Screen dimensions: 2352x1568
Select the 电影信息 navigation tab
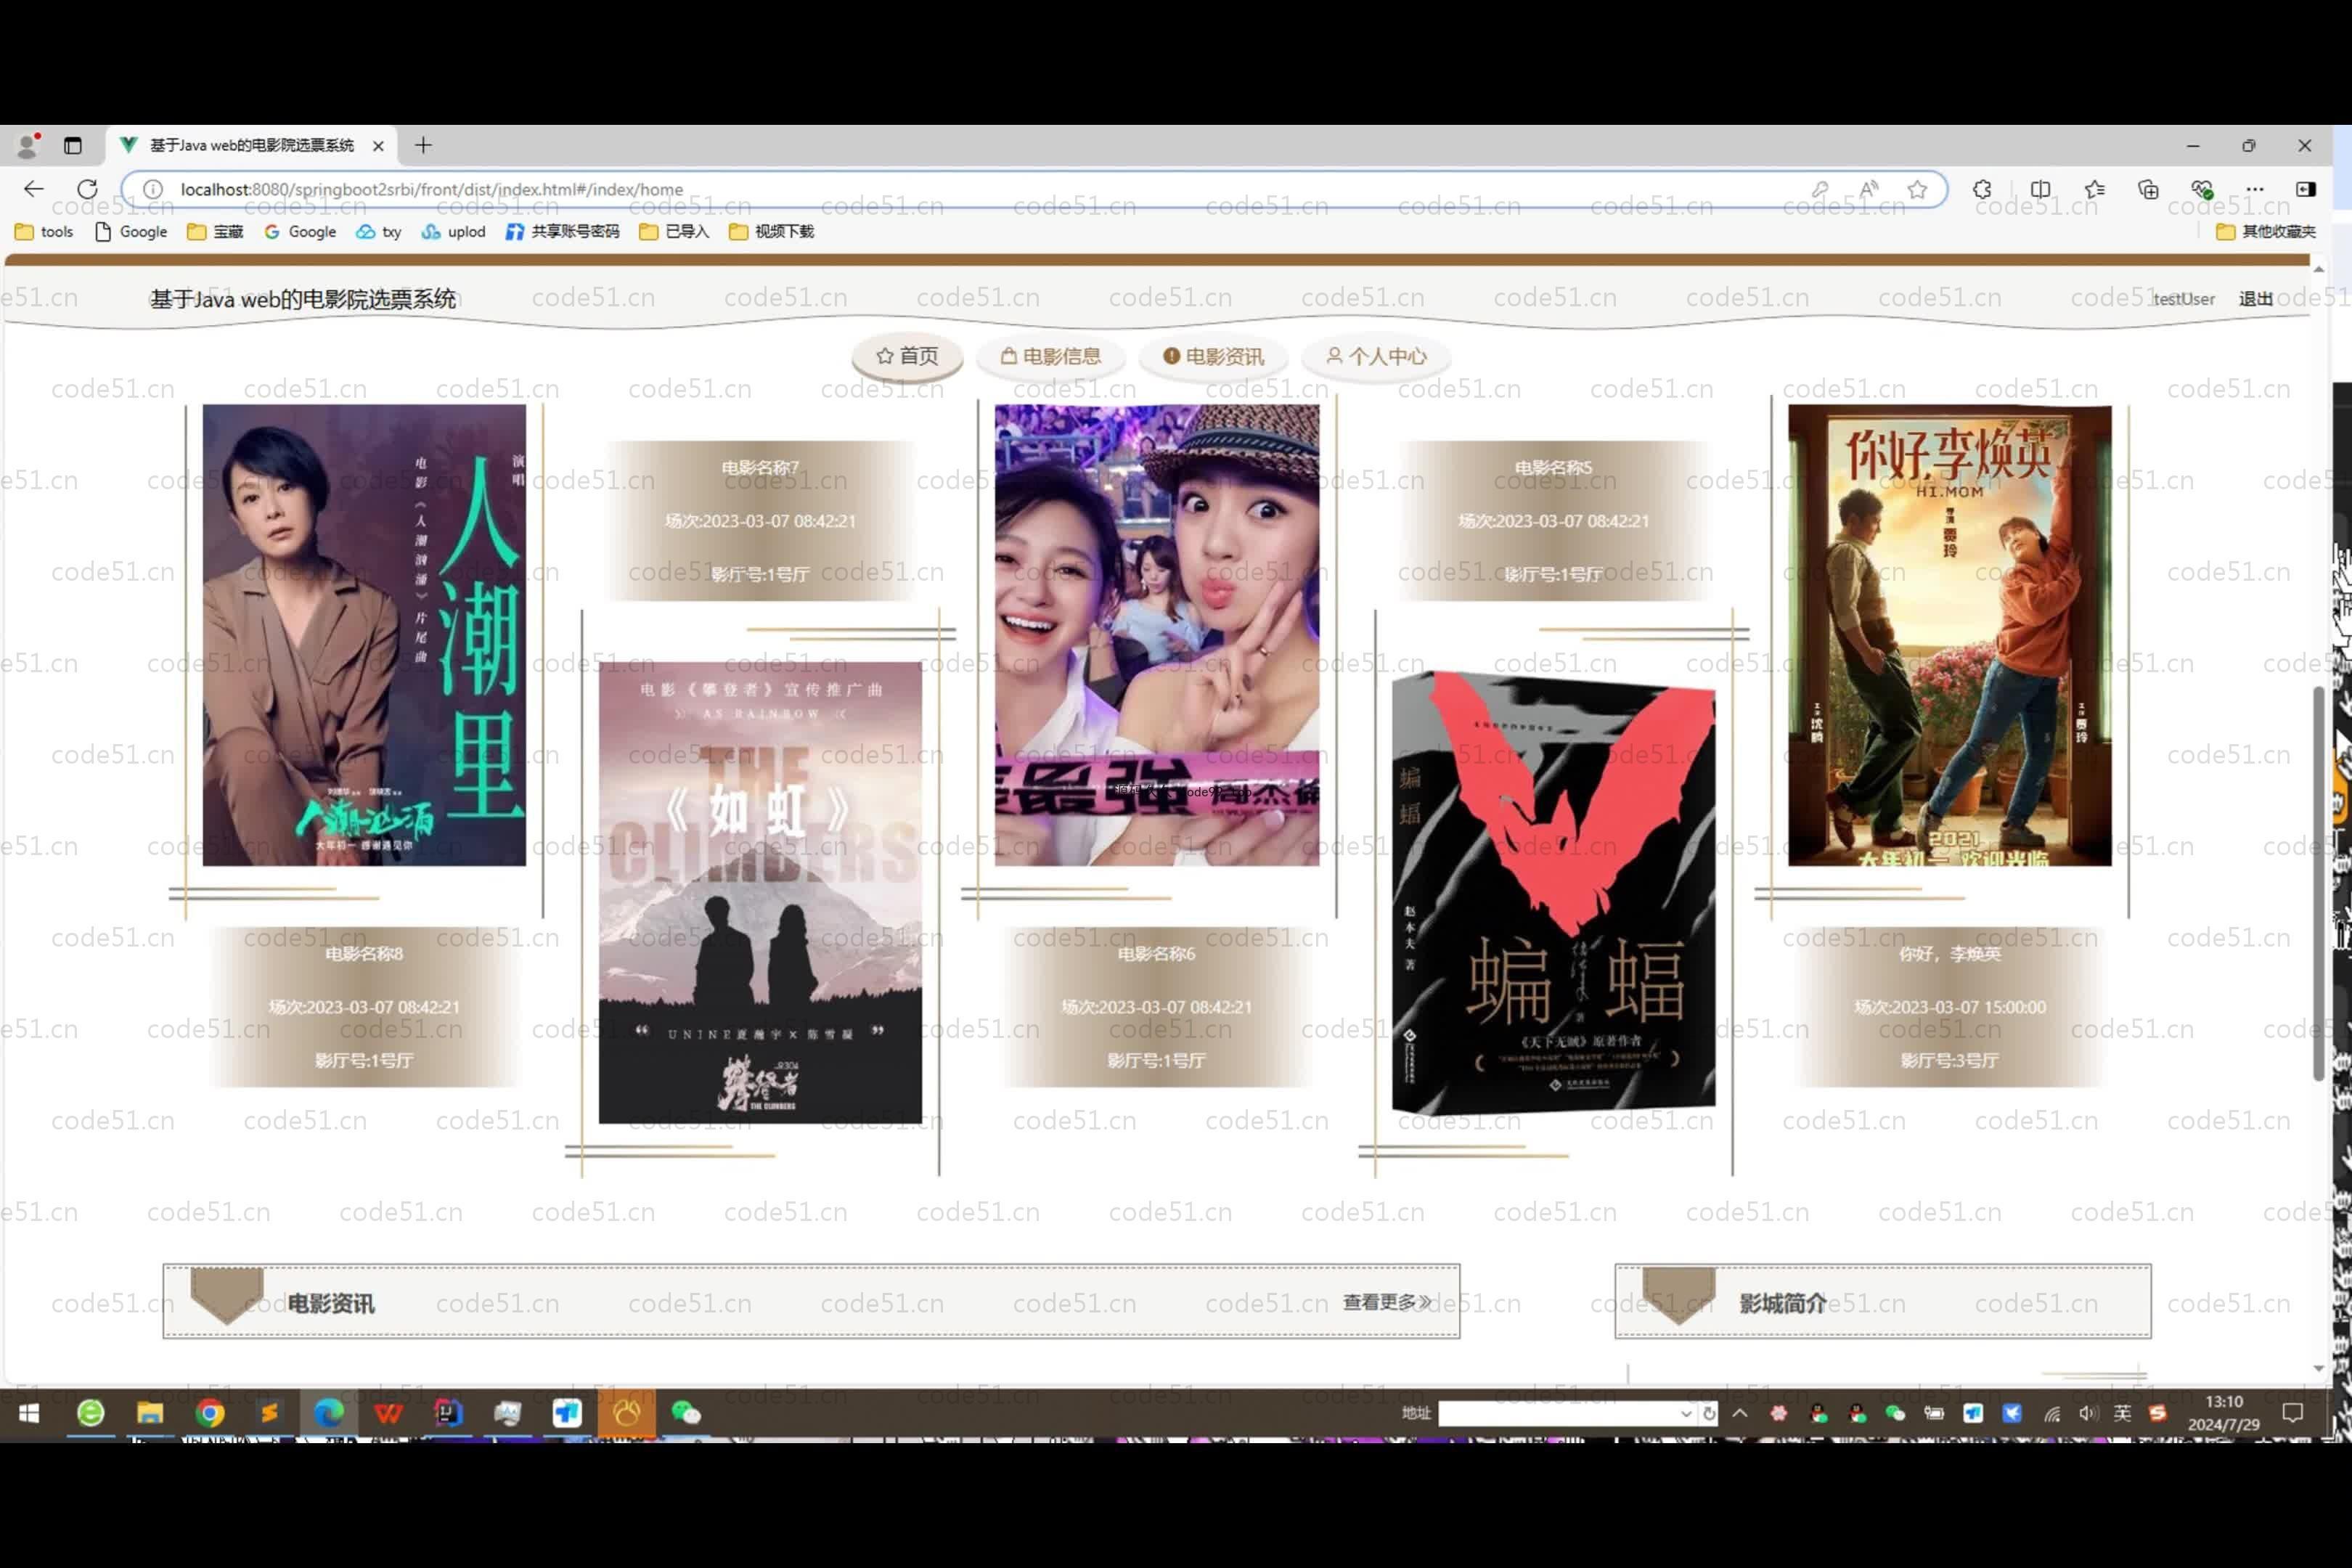tap(1050, 356)
